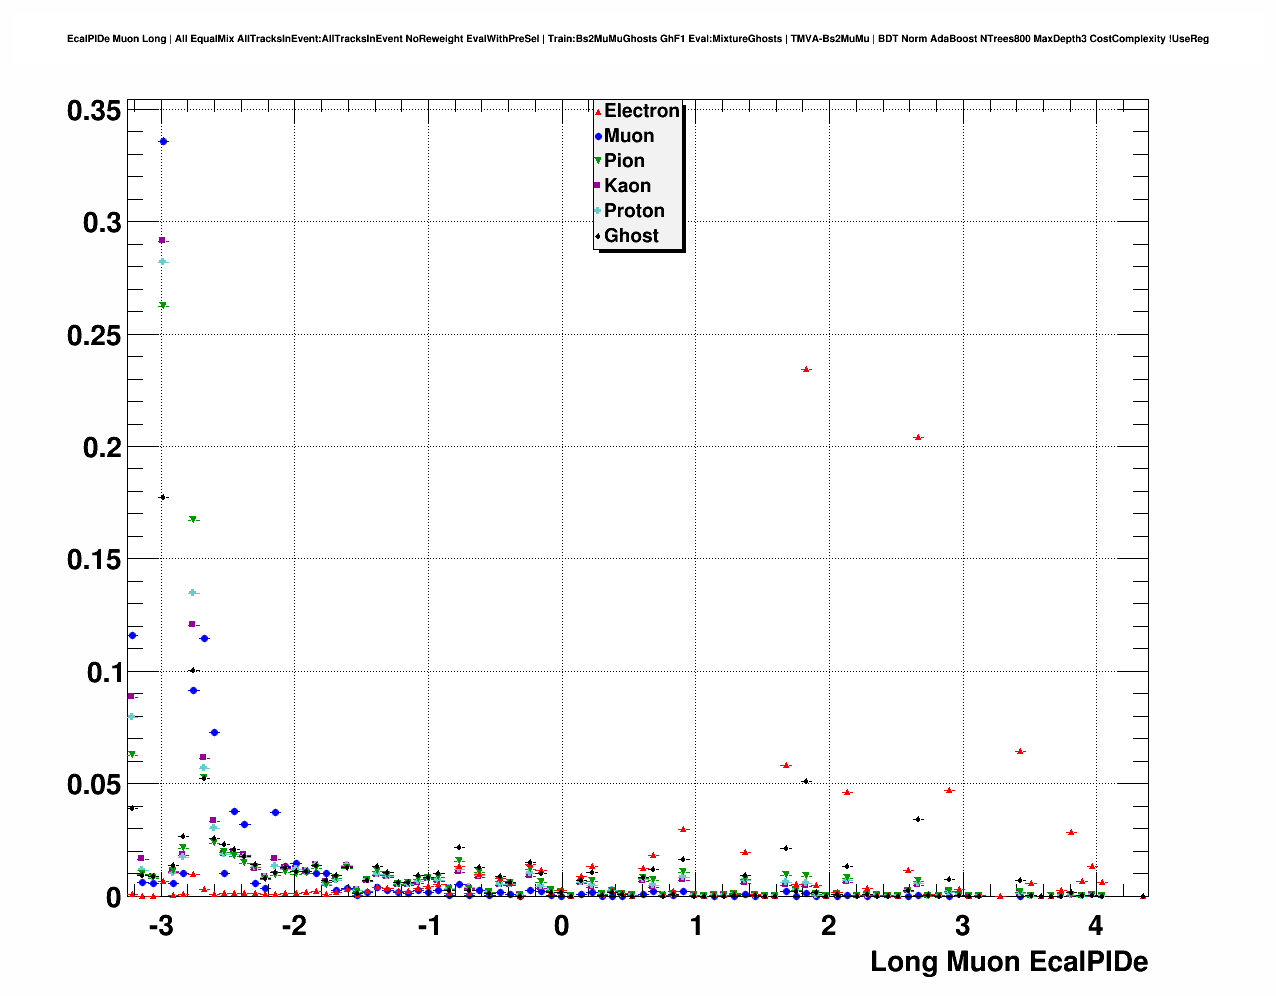Click the black Ghost marker in legend
The width and height of the screenshot is (1276, 996).
(598, 236)
